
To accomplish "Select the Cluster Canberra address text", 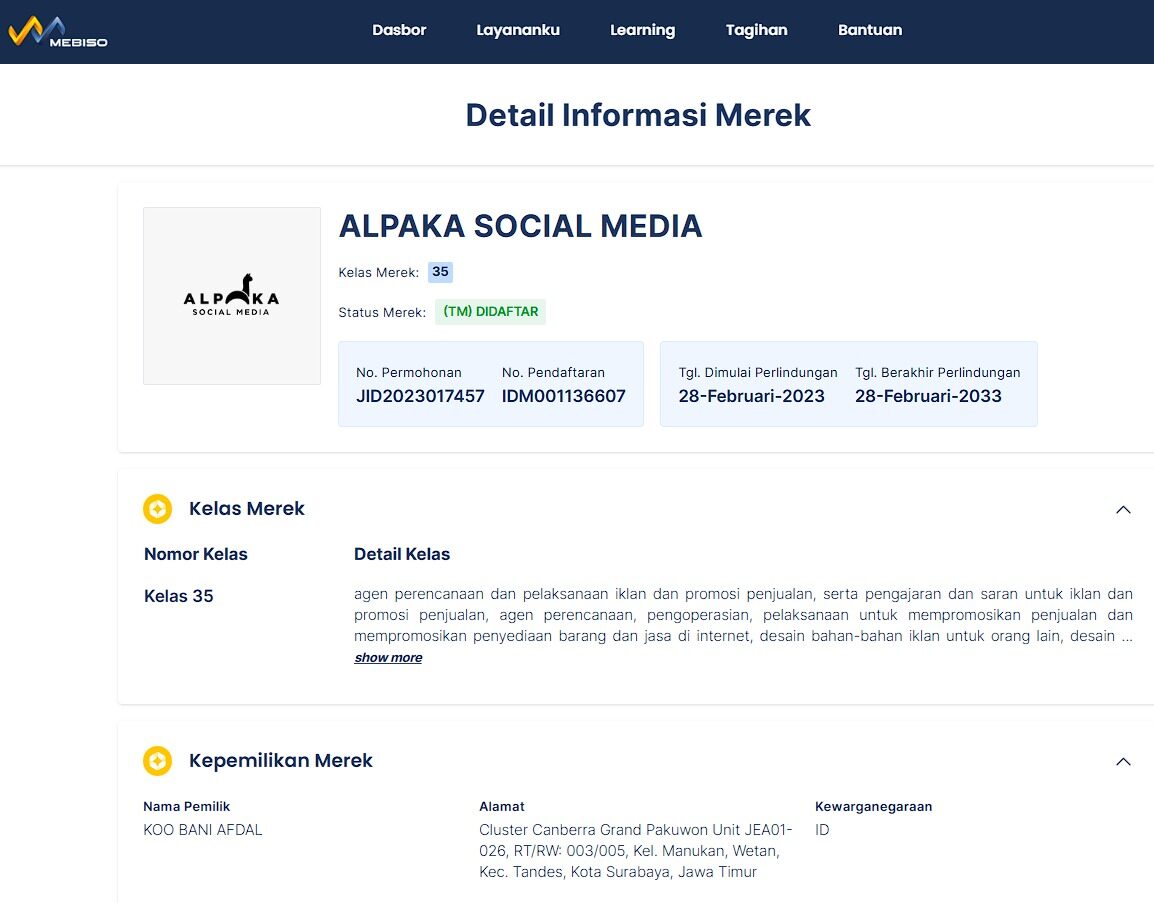I will pos(636,851).
